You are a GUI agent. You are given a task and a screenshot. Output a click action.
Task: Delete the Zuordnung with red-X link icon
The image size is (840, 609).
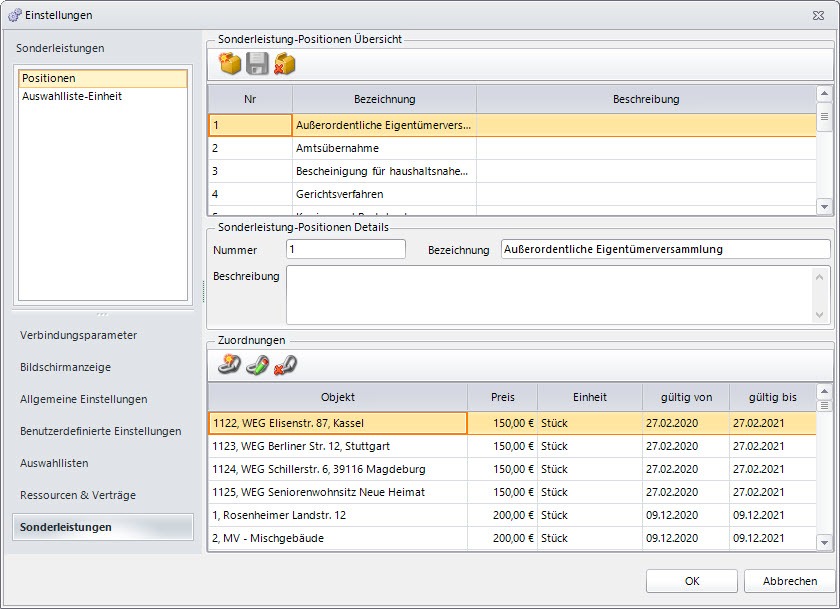tap(285, 365)
